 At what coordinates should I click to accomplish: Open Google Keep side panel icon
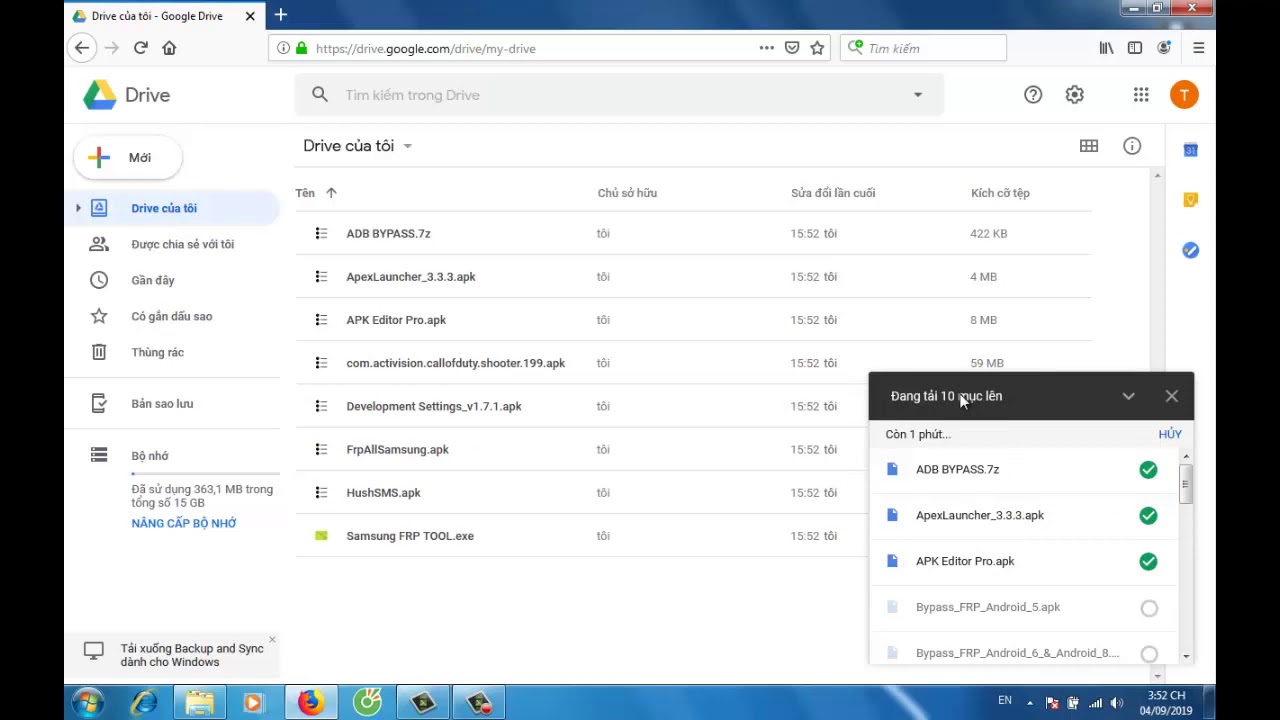1190,200
